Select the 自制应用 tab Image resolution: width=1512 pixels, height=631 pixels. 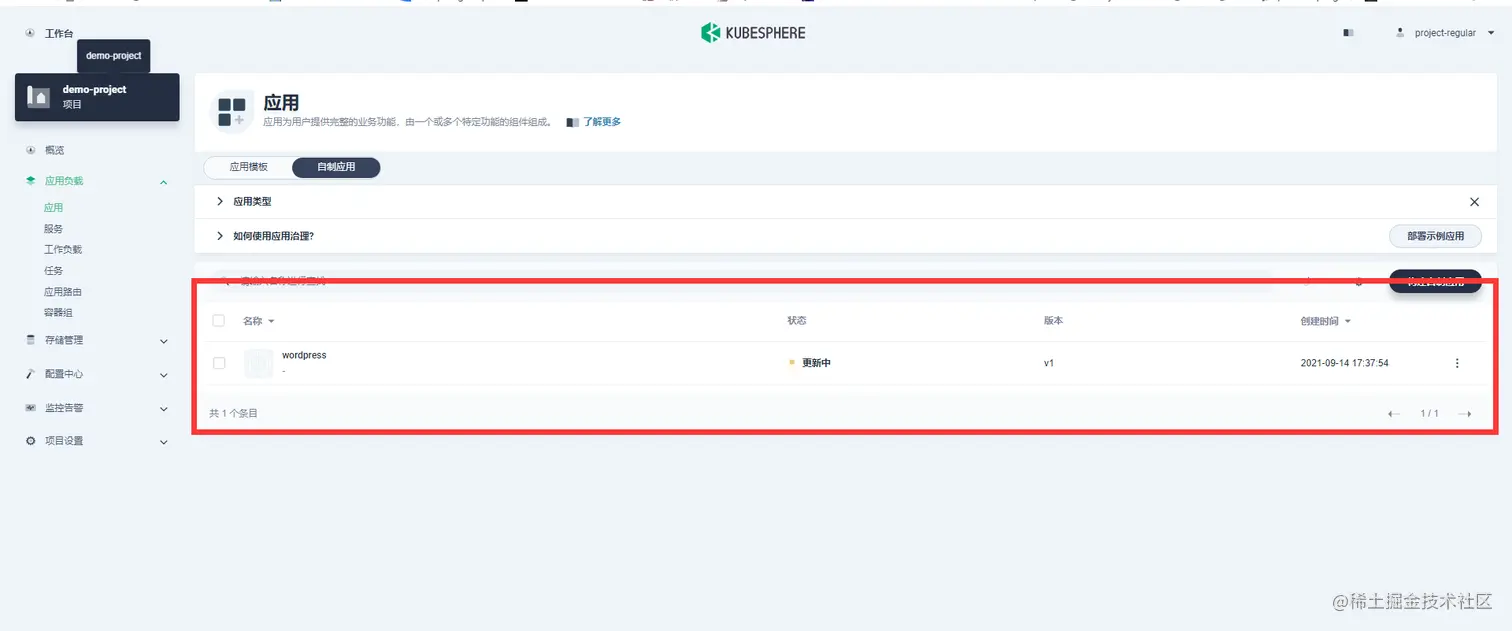tap(336, 167)
